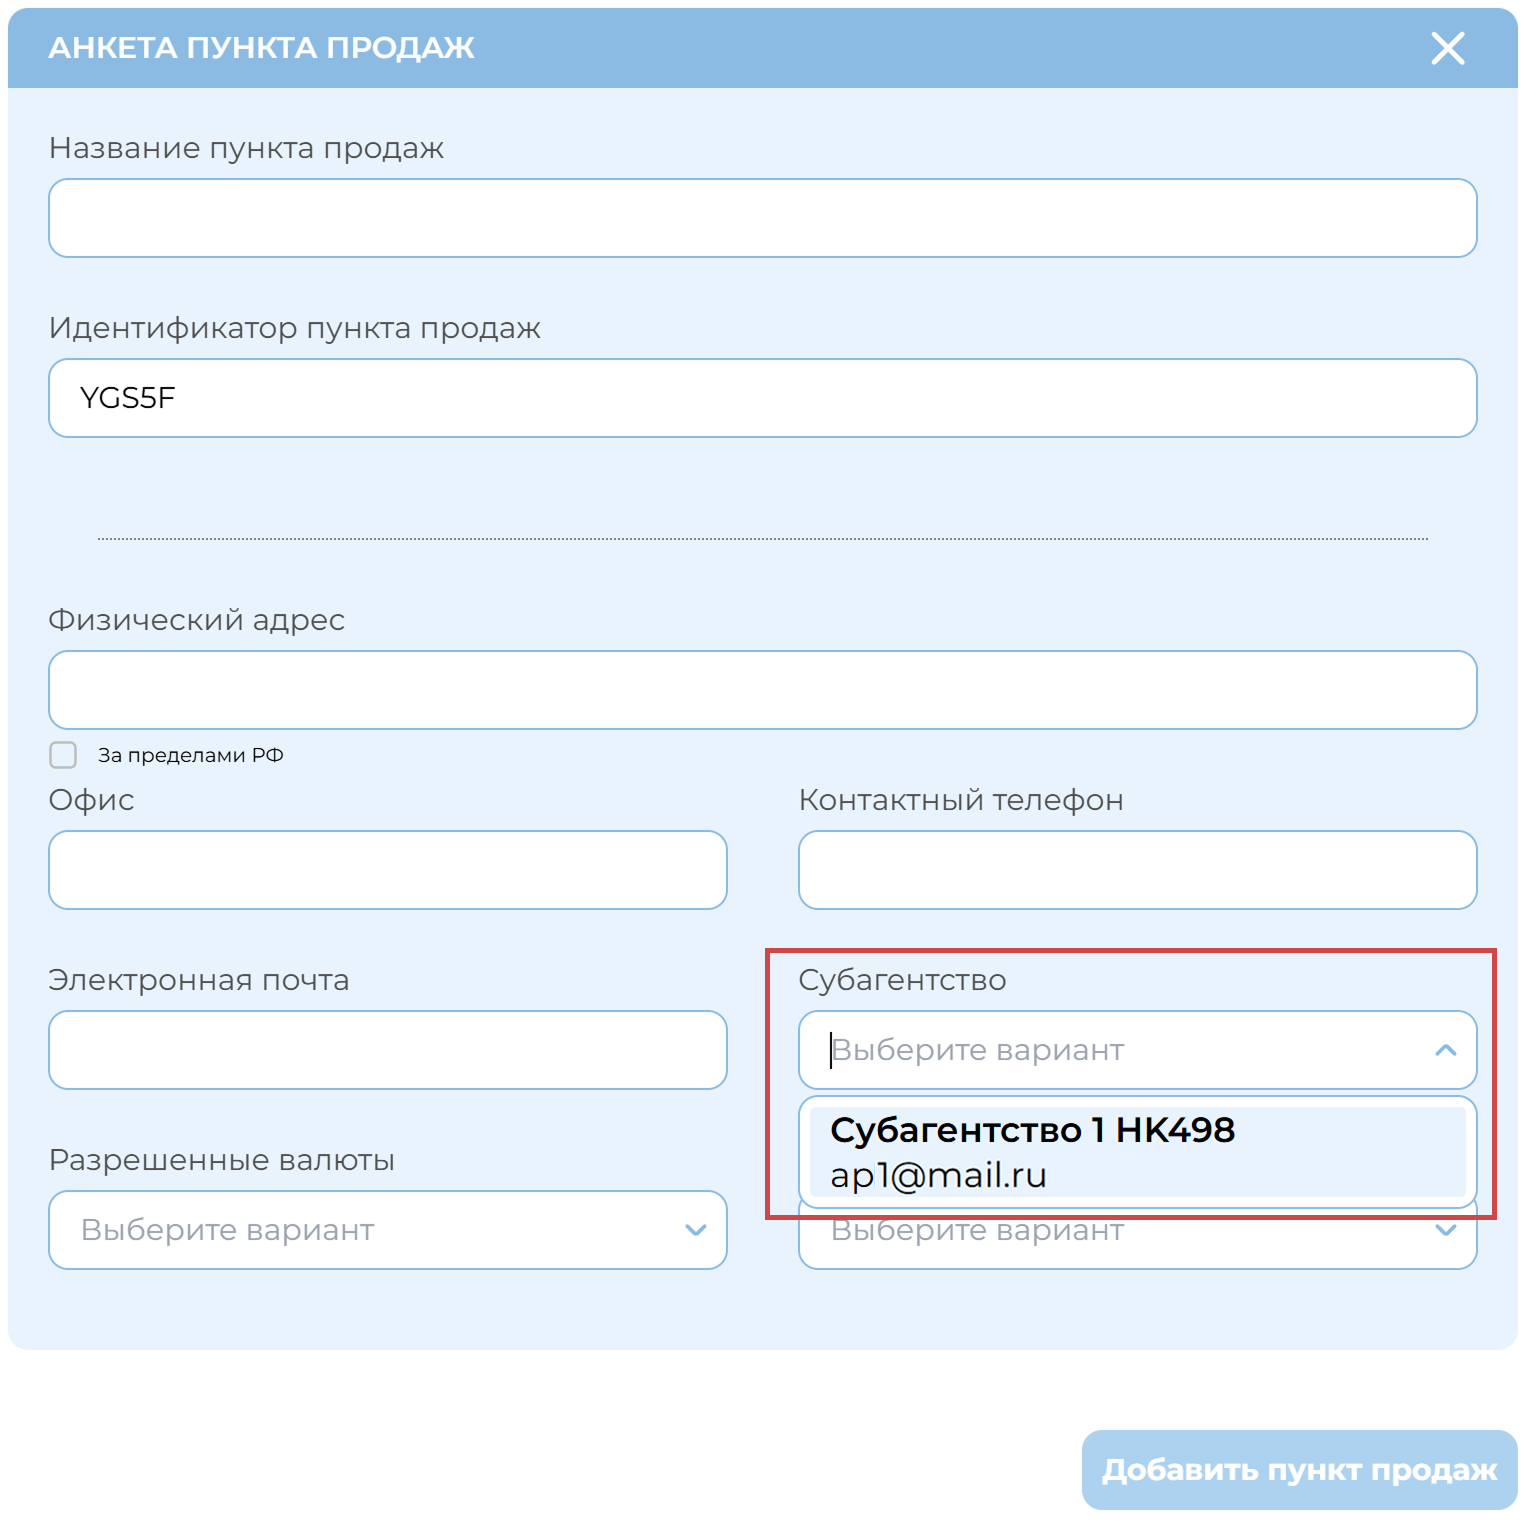The height and width of the screenshot is (1520, 1530).
Task: Click the identifier field containing YGS5F
Action: (762, 398)
